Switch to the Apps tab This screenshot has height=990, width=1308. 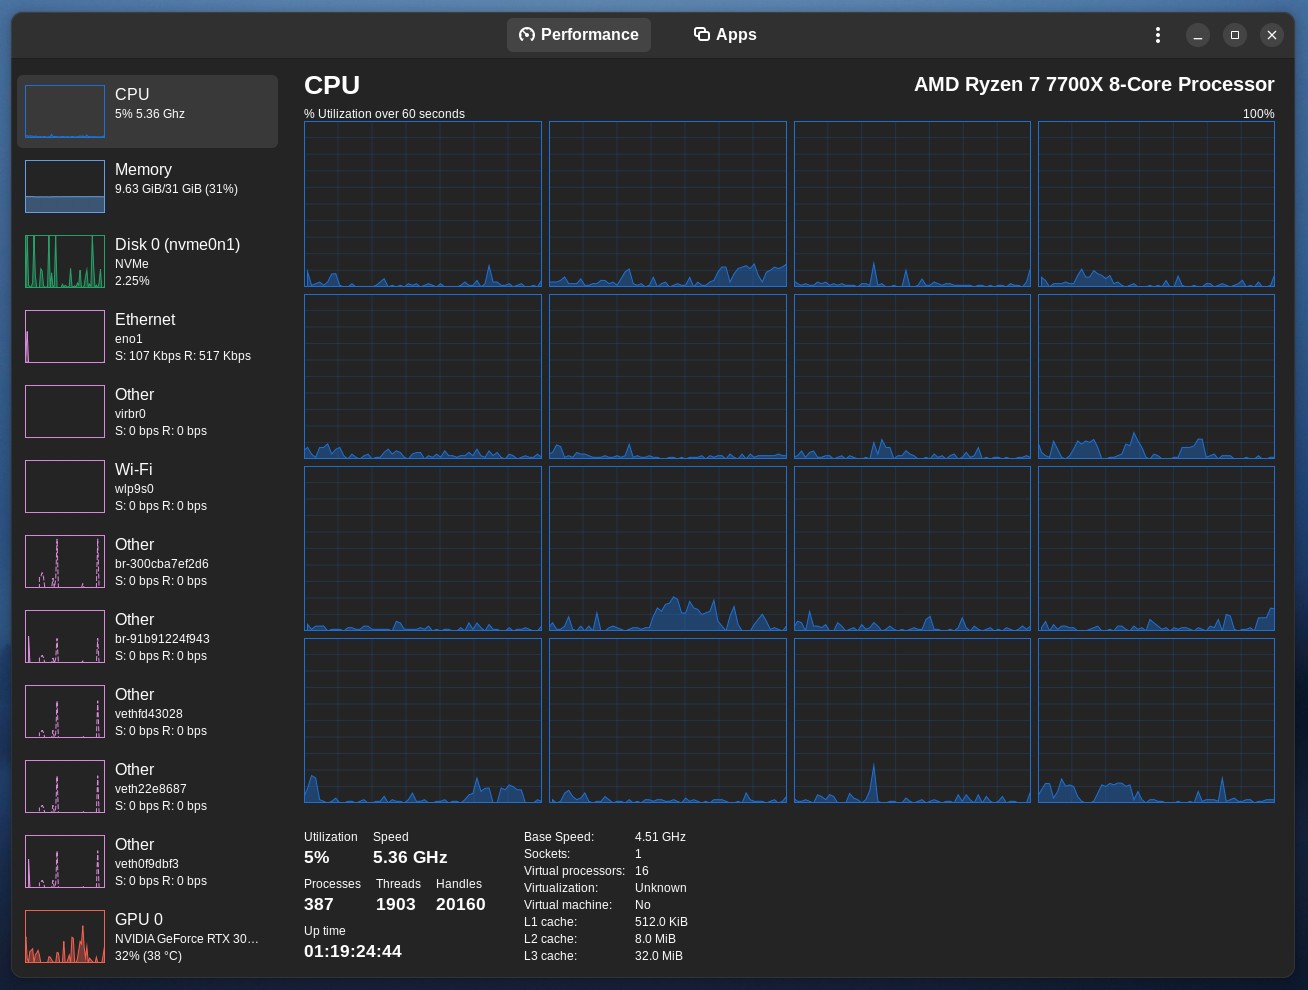tap(725, 35)
